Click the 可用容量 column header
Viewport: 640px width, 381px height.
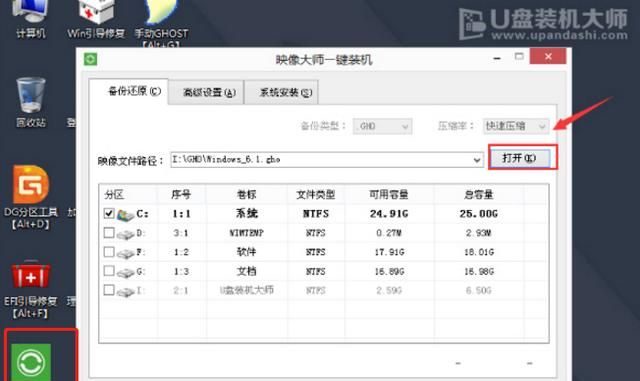(389, 194)
